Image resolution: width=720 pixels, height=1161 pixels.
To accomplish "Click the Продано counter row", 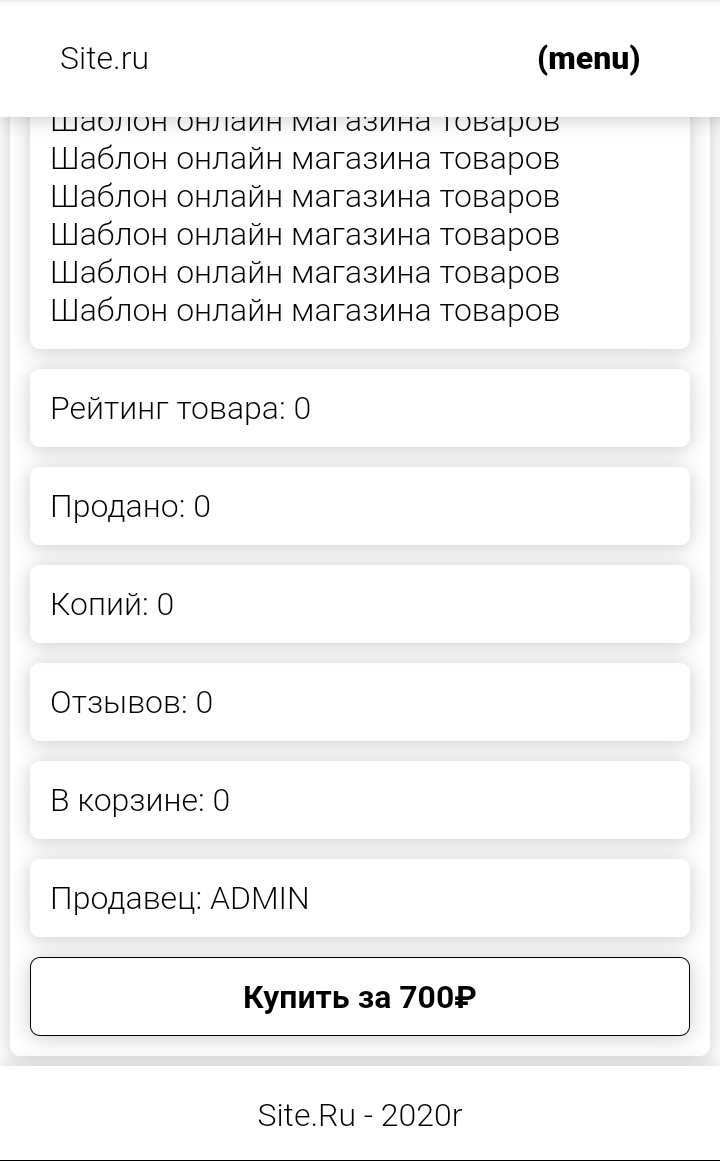I will click(x=359, y=506).
